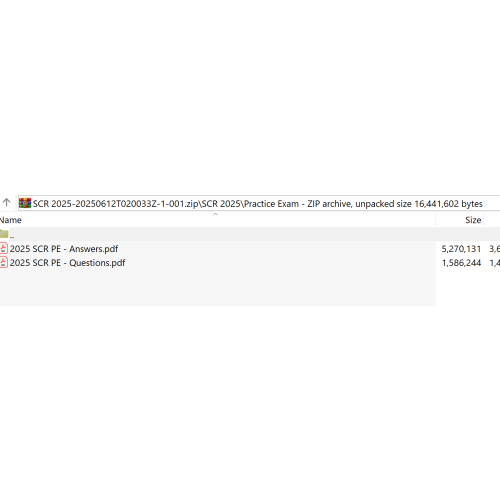Viewport: 500px width, 500px height.
Task: Sort files by the Size column header
Action: coord(459,220)
